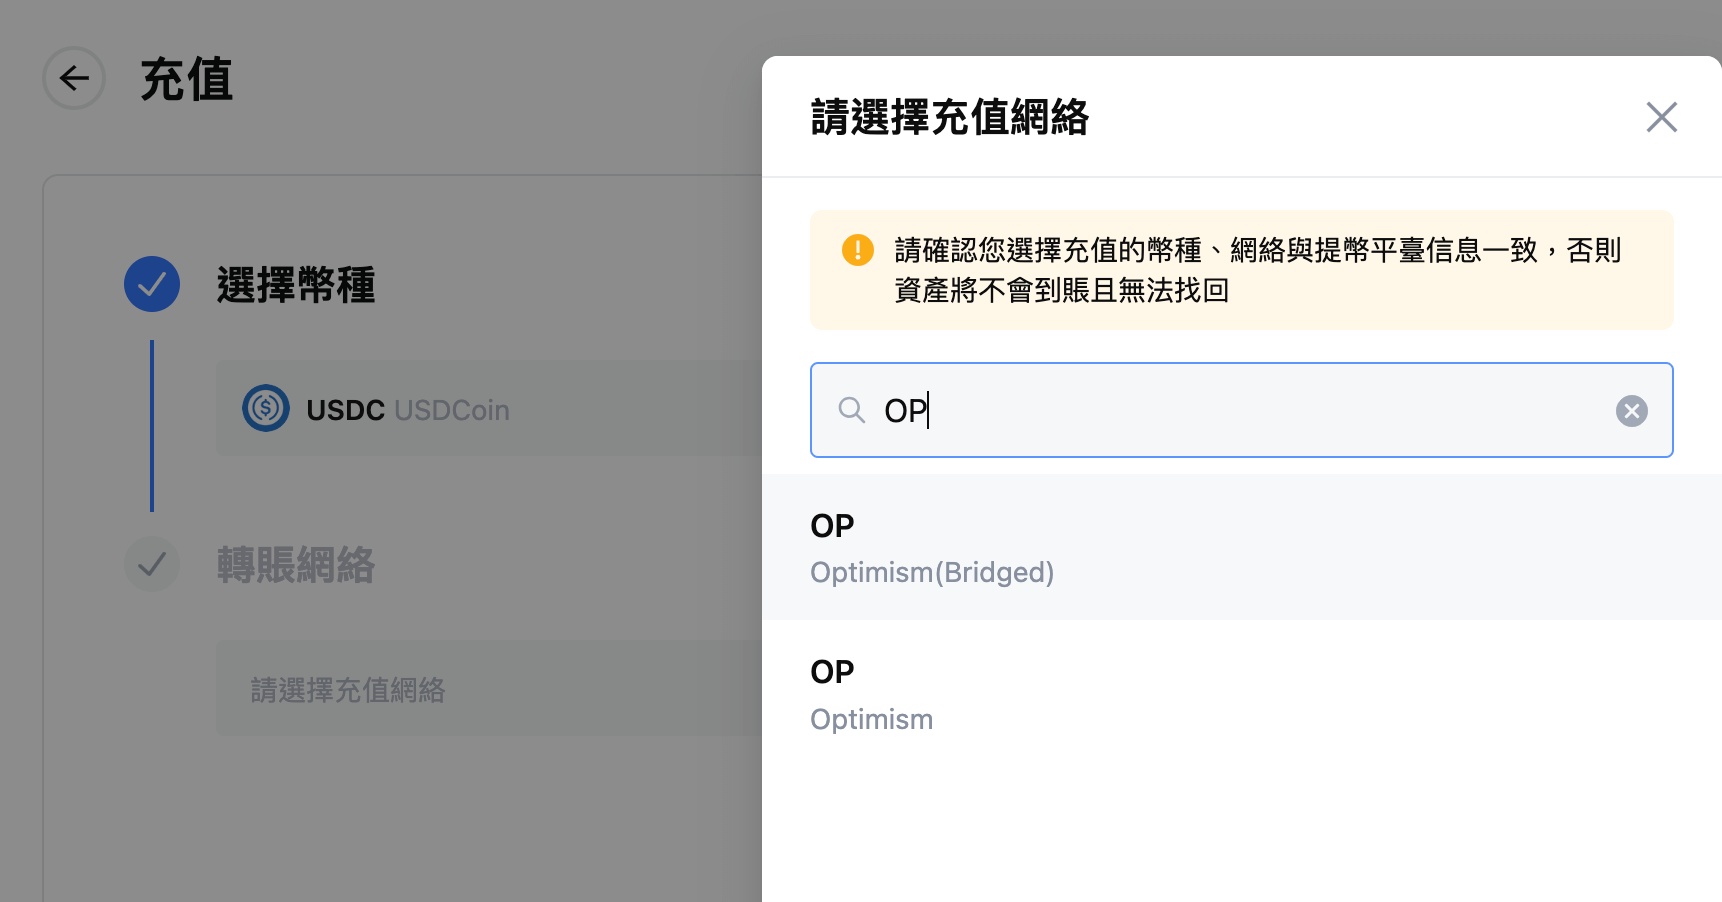Screen dimensions: 1722x902
Task: Focus the search field containing OP
Action: coord(1240,410)
